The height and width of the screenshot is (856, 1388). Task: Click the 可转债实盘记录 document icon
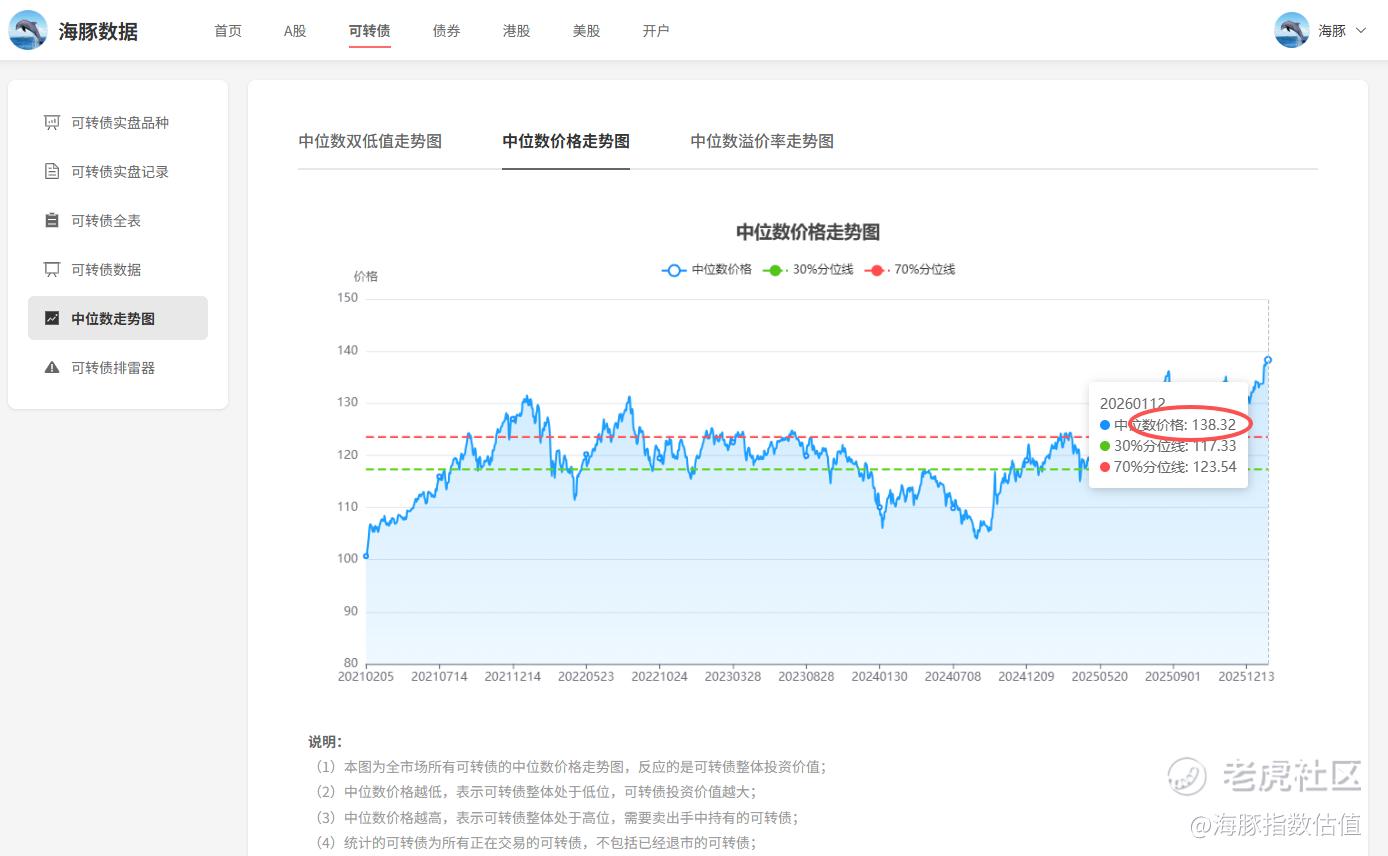52,172
